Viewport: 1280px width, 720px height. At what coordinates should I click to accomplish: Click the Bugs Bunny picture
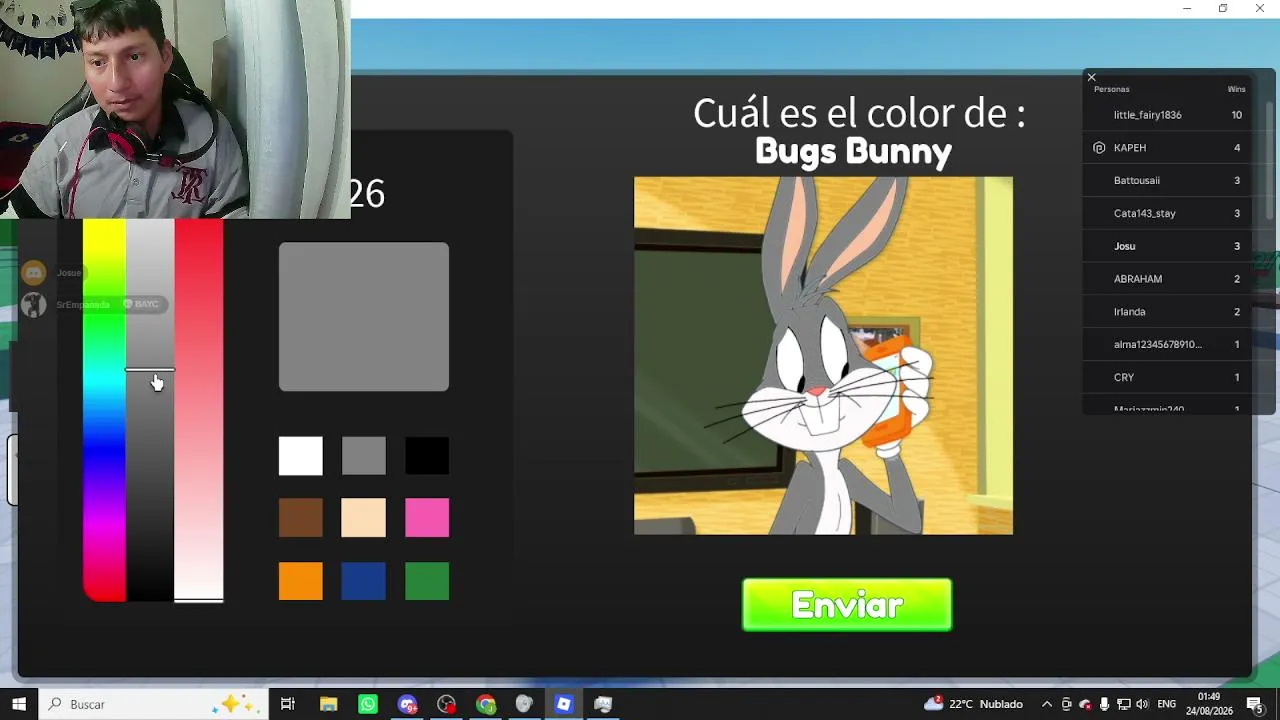[823, 356]
